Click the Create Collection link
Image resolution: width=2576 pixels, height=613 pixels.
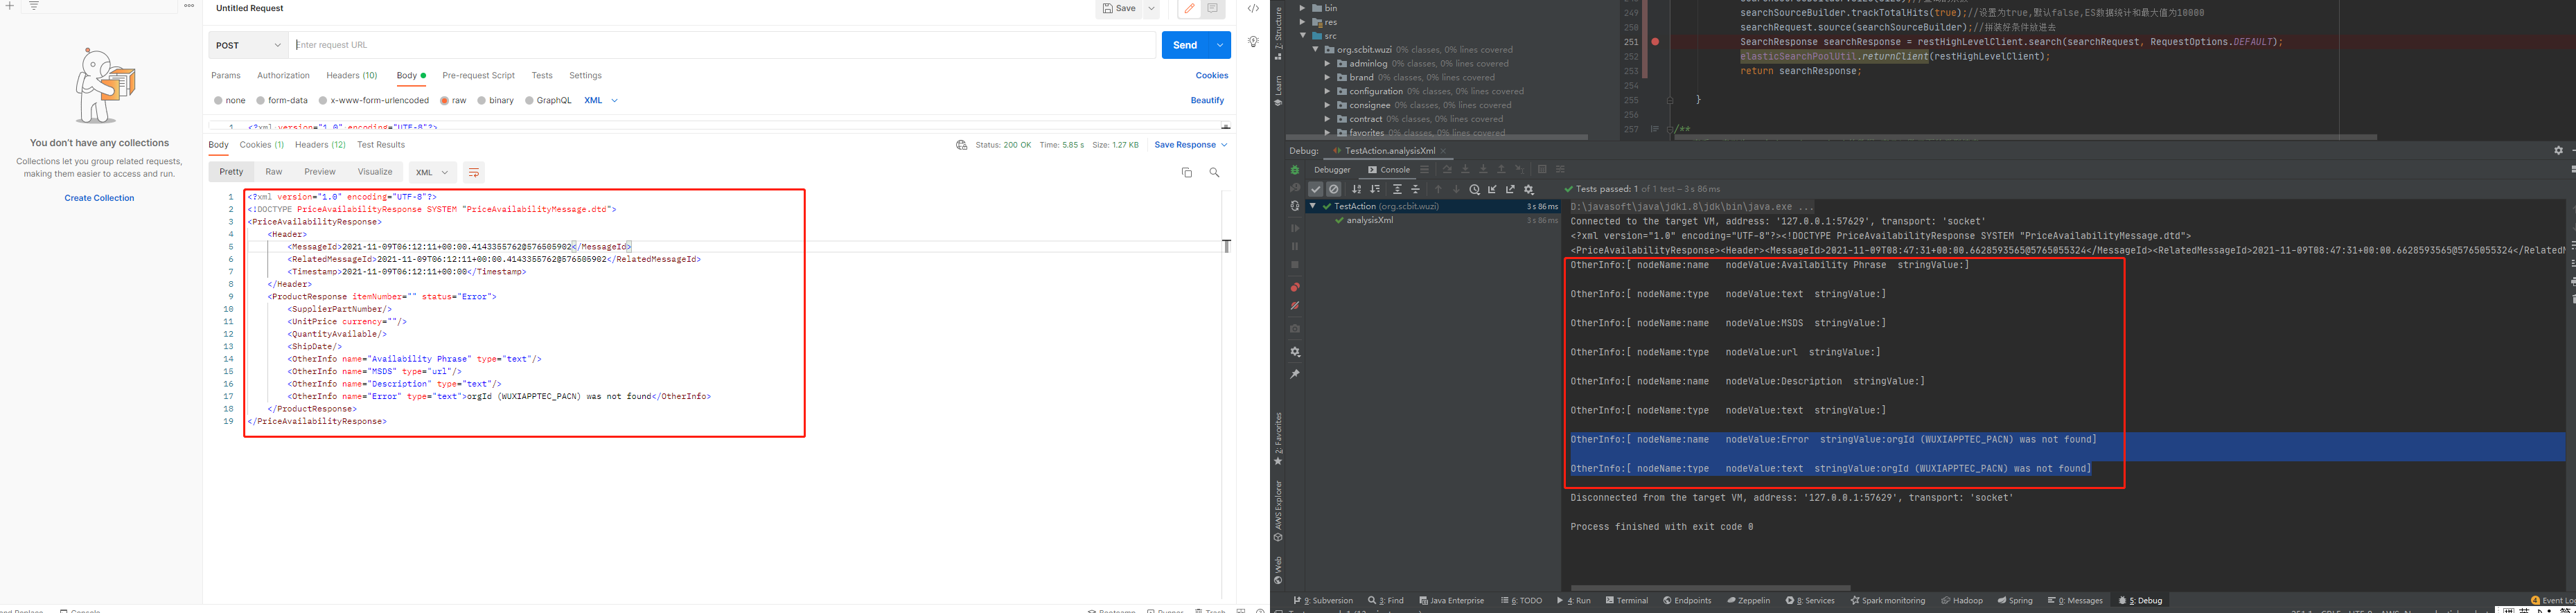(x=99, y=198)
